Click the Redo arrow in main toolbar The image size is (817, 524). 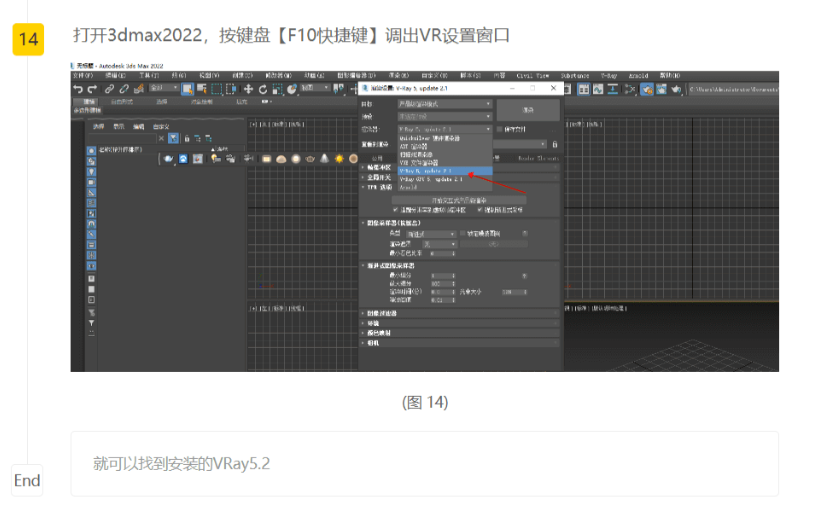tap(92, 89)
